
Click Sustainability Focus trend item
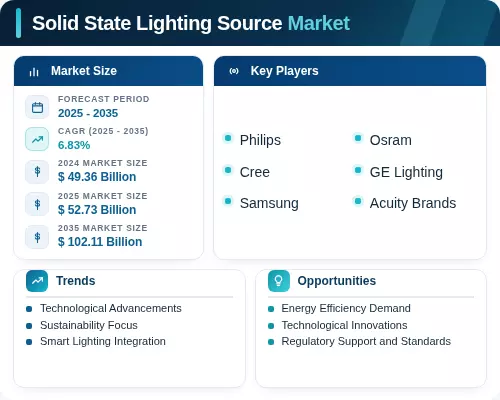pos(89,325)
